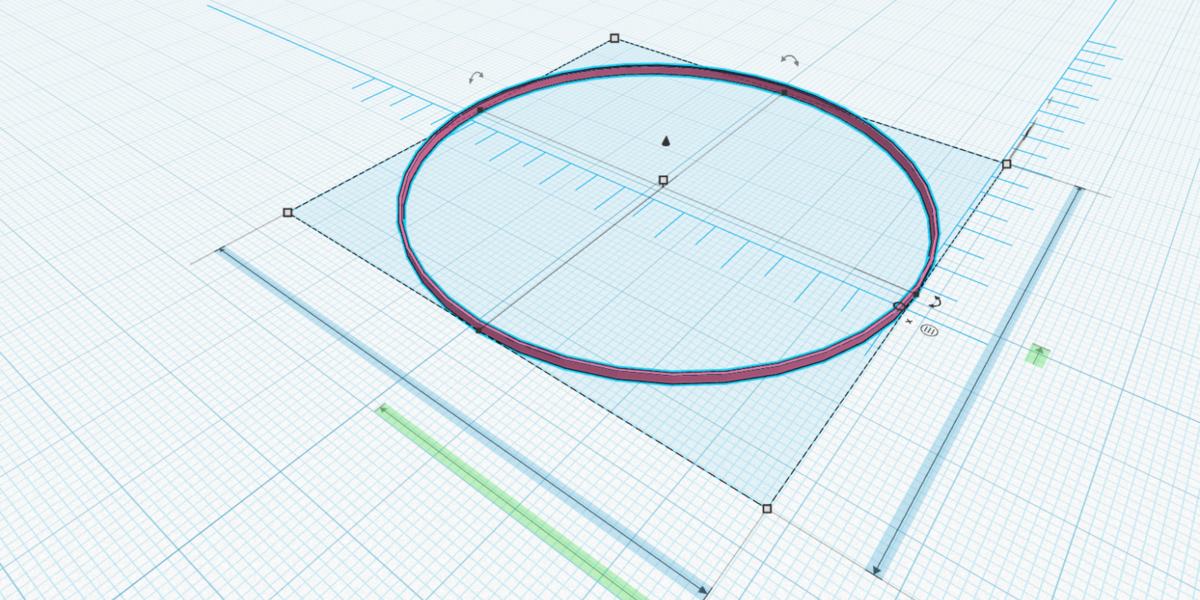Toggle ruler midpoint mode with the oval striped icon
The image size is (1200, 600).
(929, 330)
